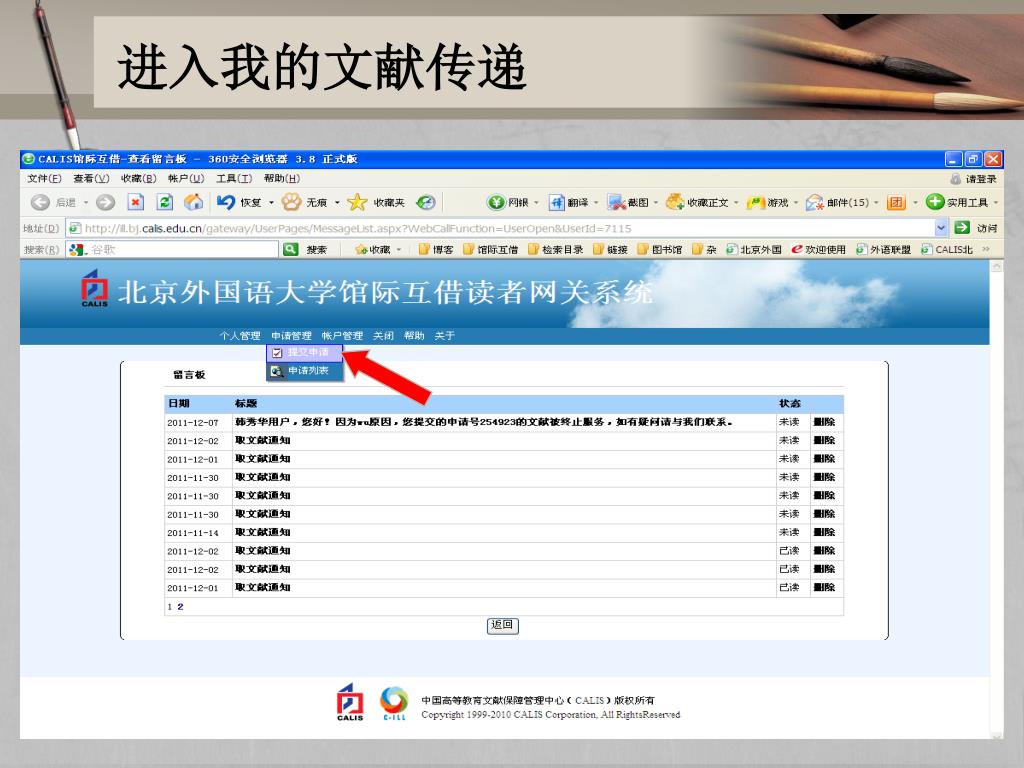Expand the 网银 dropdown arrow

536,202
